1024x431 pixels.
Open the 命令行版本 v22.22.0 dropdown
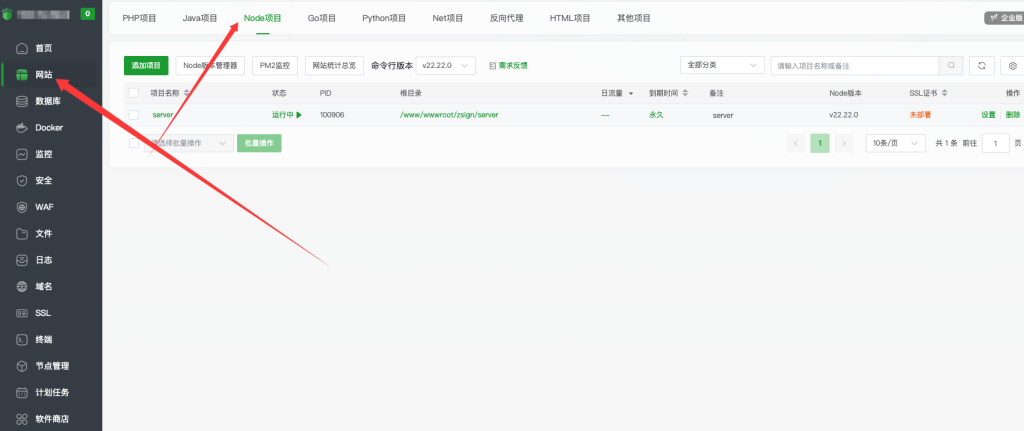point(445,65)
